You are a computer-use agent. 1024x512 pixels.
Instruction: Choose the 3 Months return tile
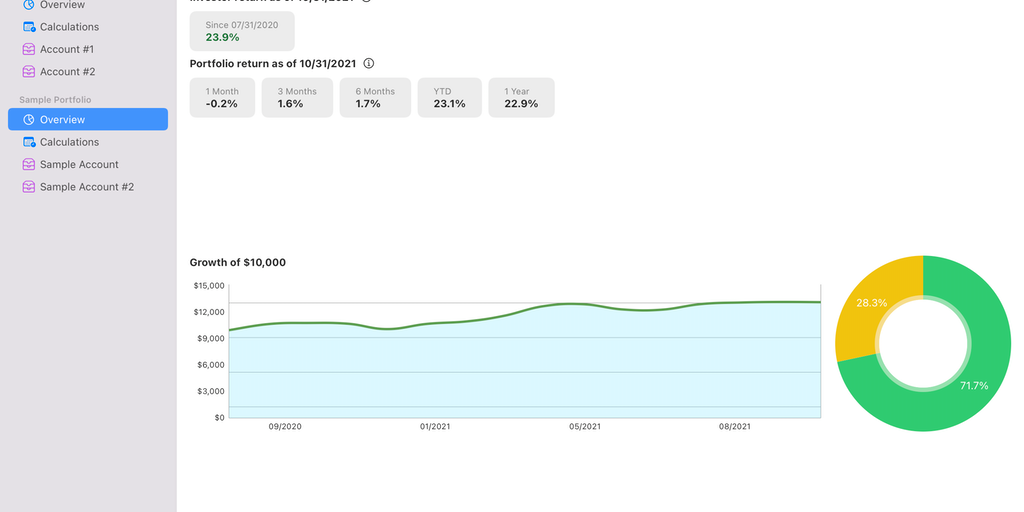tap(297, 98)
